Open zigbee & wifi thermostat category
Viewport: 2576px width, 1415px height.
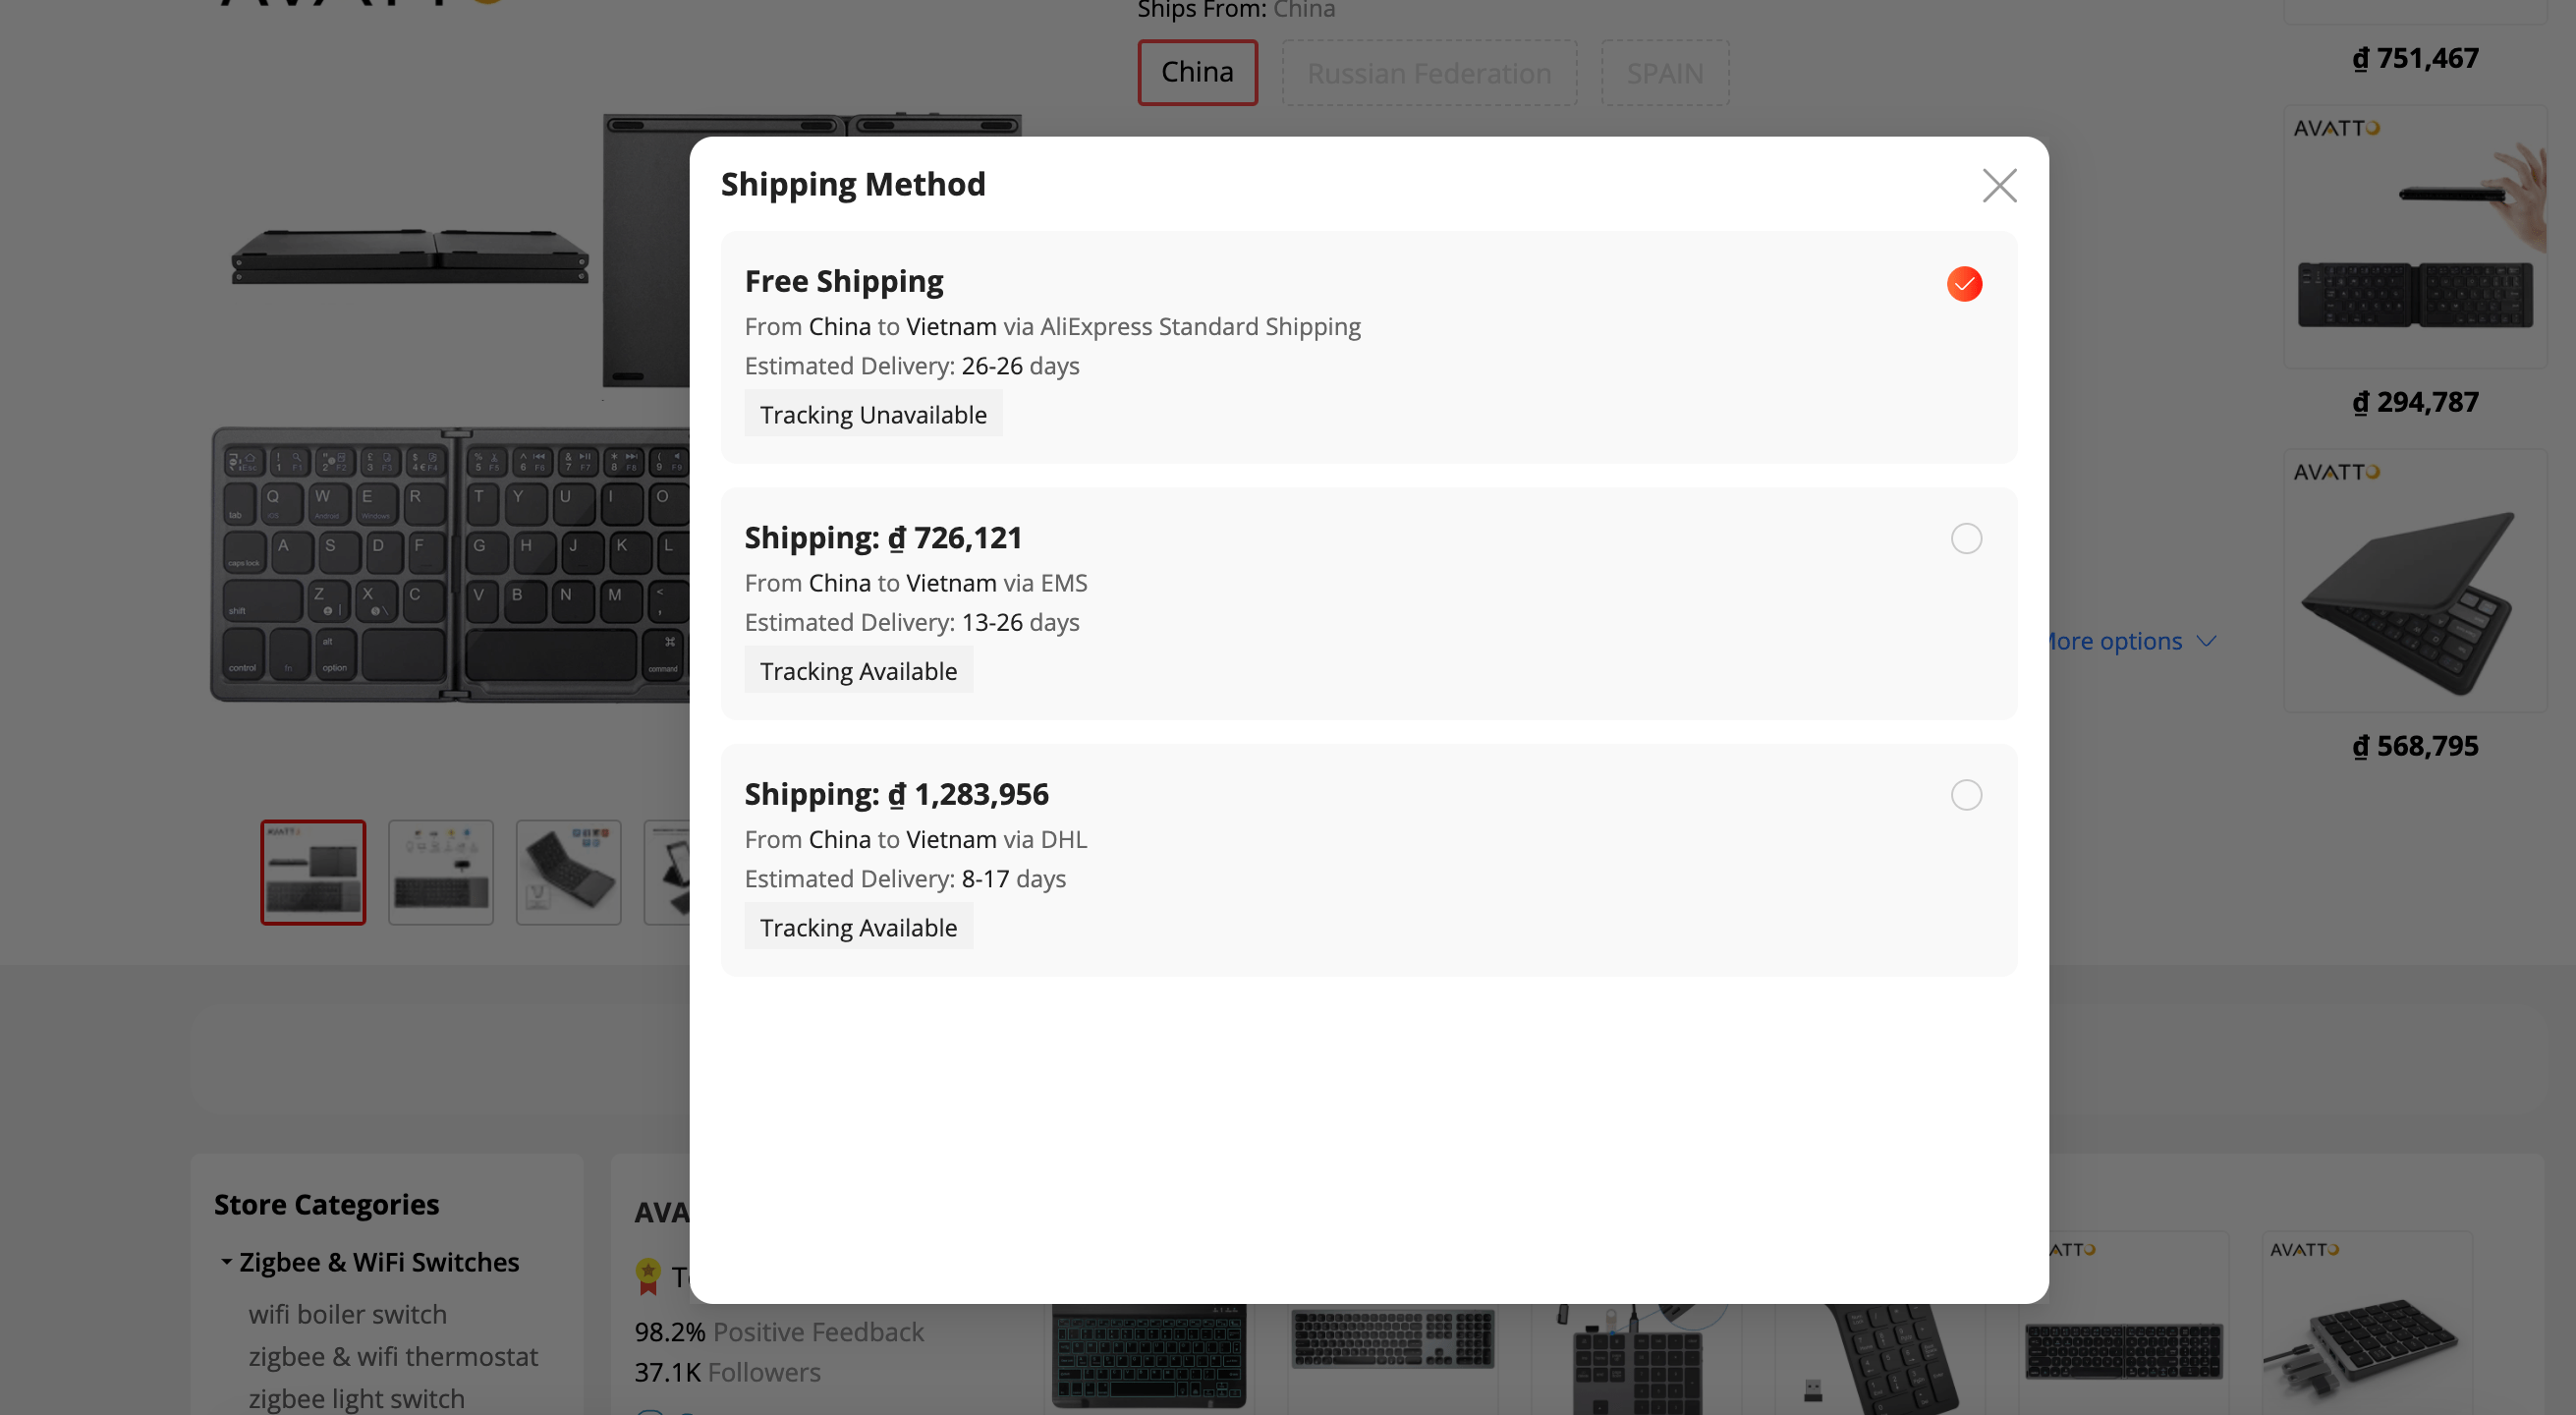click(392, 1356)
